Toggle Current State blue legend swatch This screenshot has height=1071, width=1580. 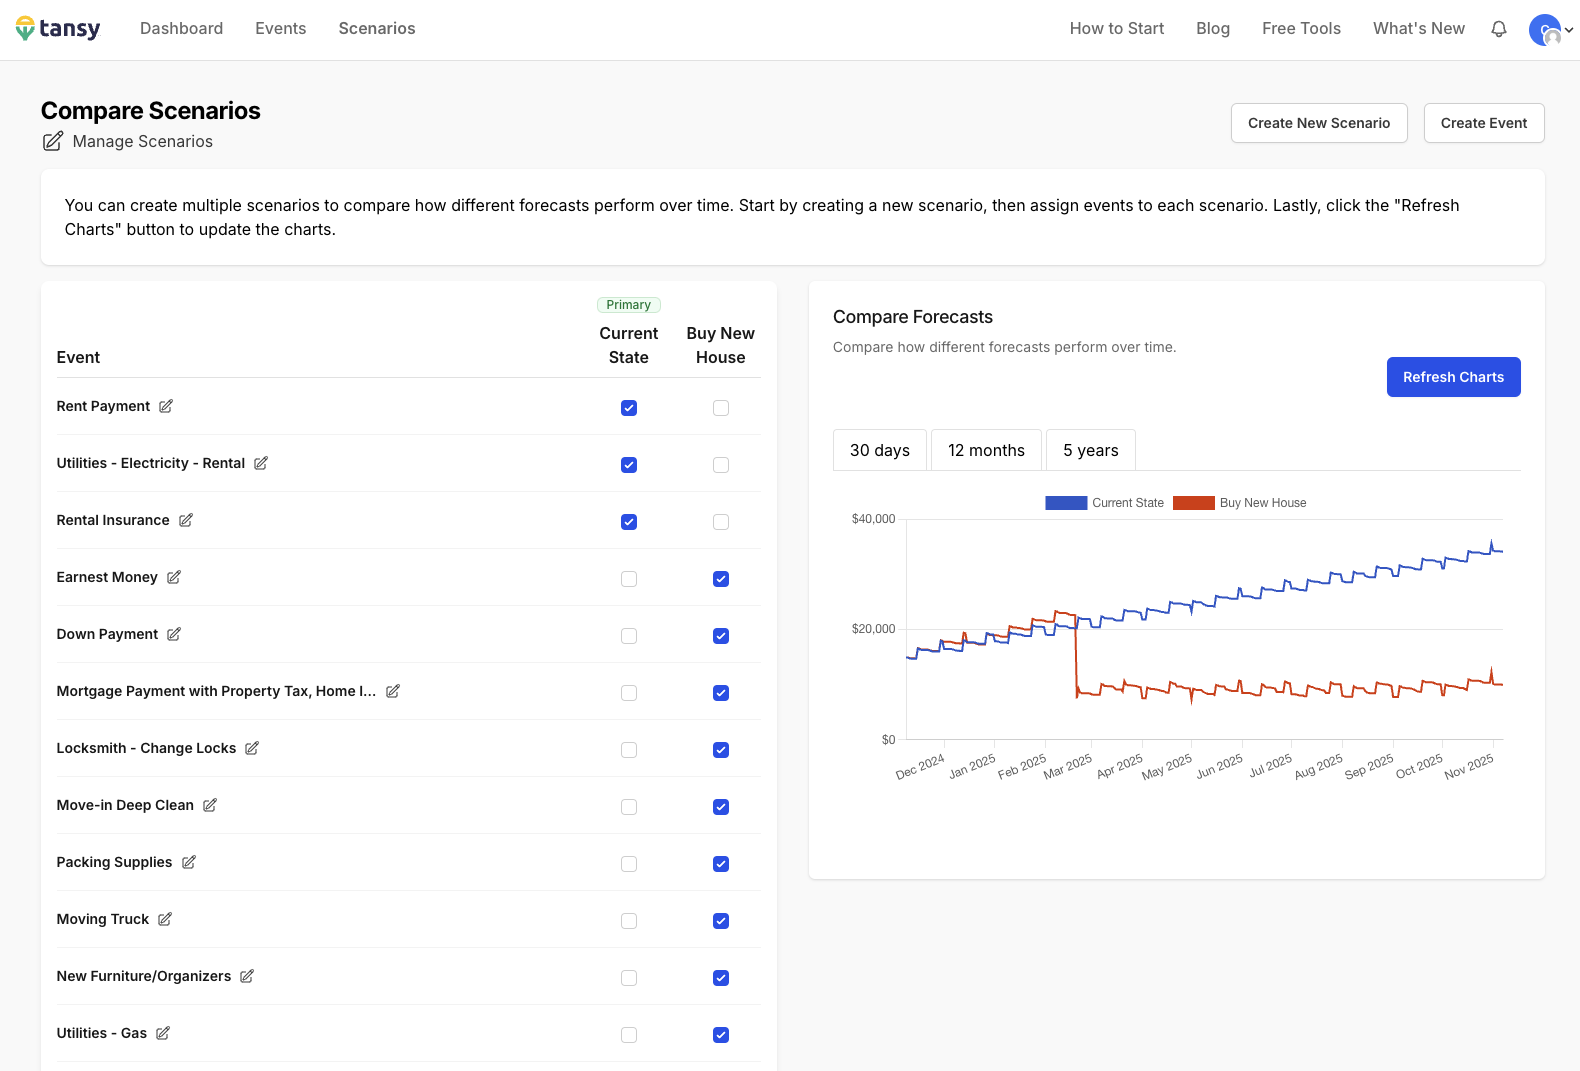[1065, 503]
